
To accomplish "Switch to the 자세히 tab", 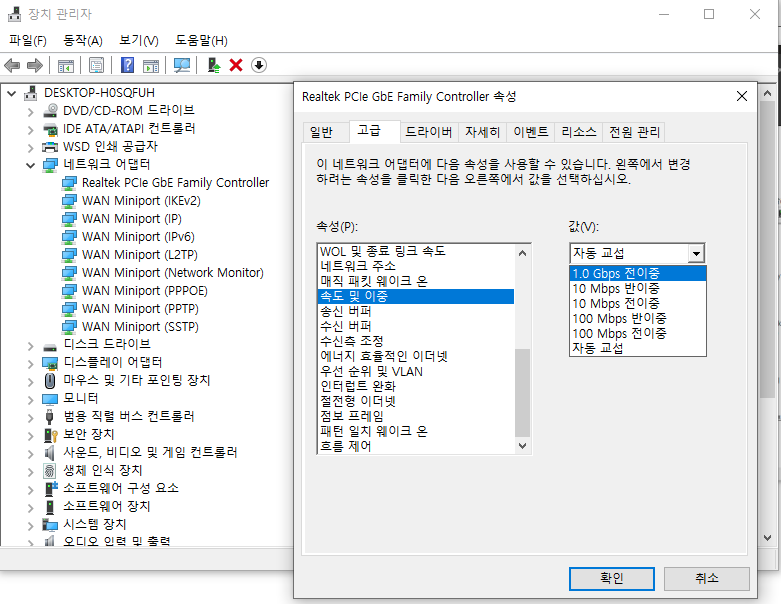I will (482, 132).
